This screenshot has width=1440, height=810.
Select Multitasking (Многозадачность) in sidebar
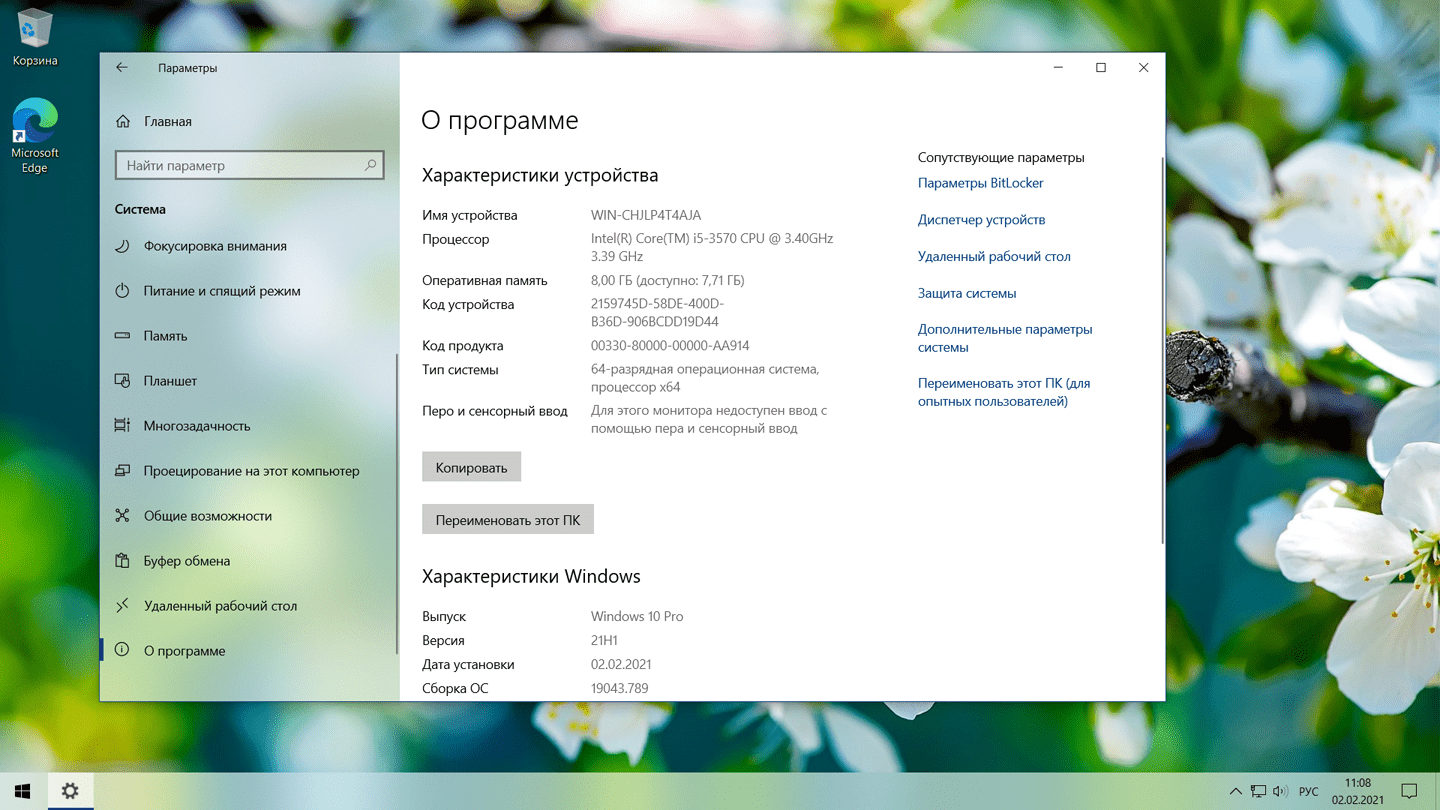(x=196, y=426)
